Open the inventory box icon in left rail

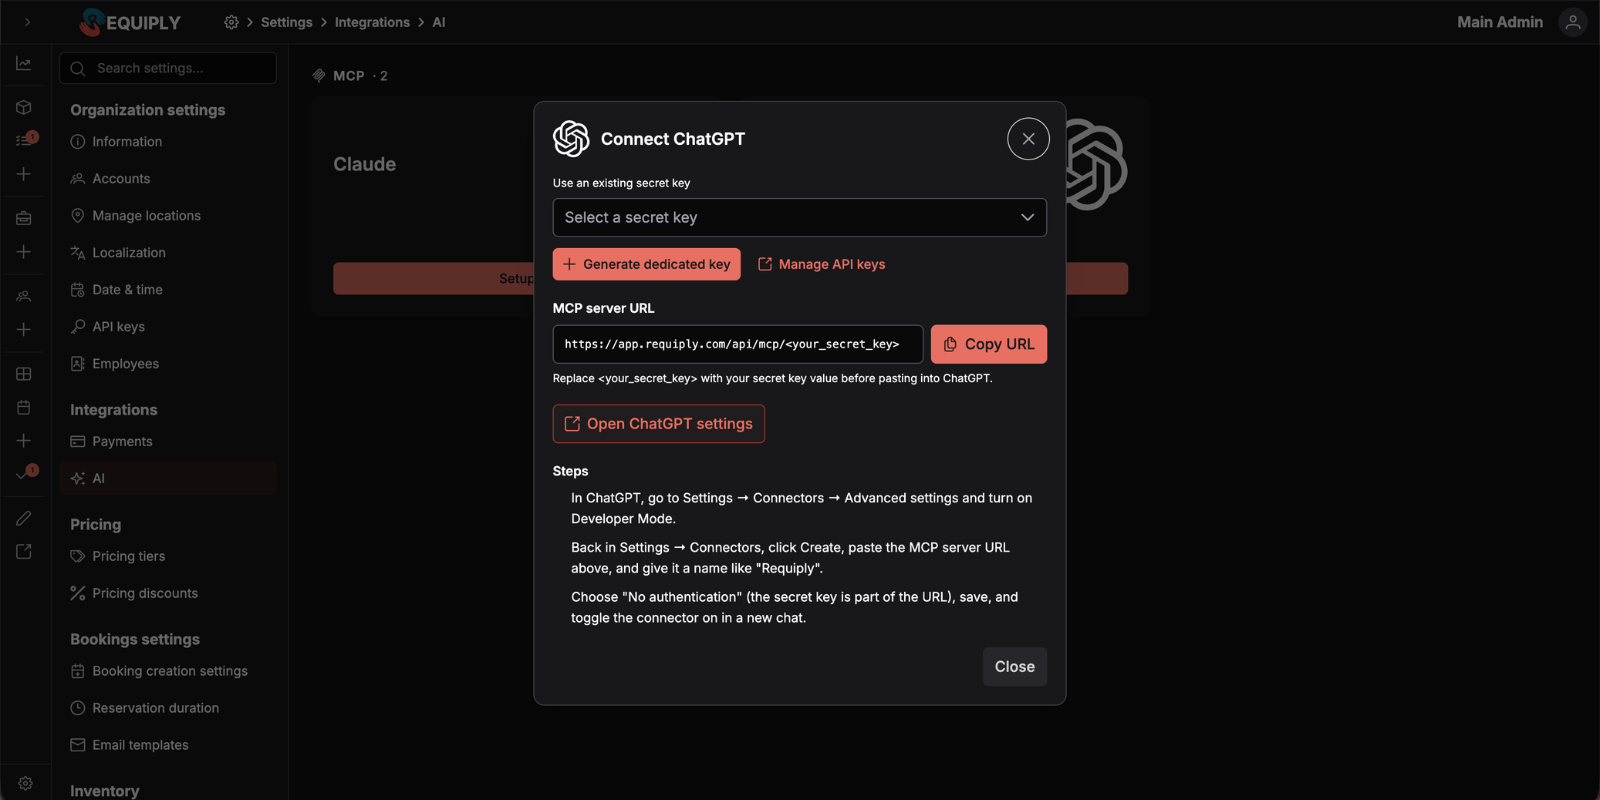(x=24, y=107)
